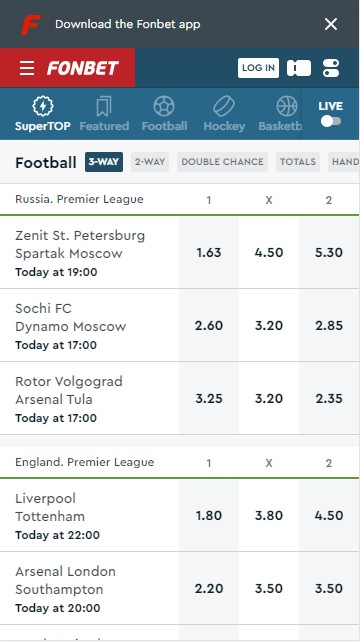Choose the Hockey puck icon
Screen dimensions: 360x642
click(224, 106)
